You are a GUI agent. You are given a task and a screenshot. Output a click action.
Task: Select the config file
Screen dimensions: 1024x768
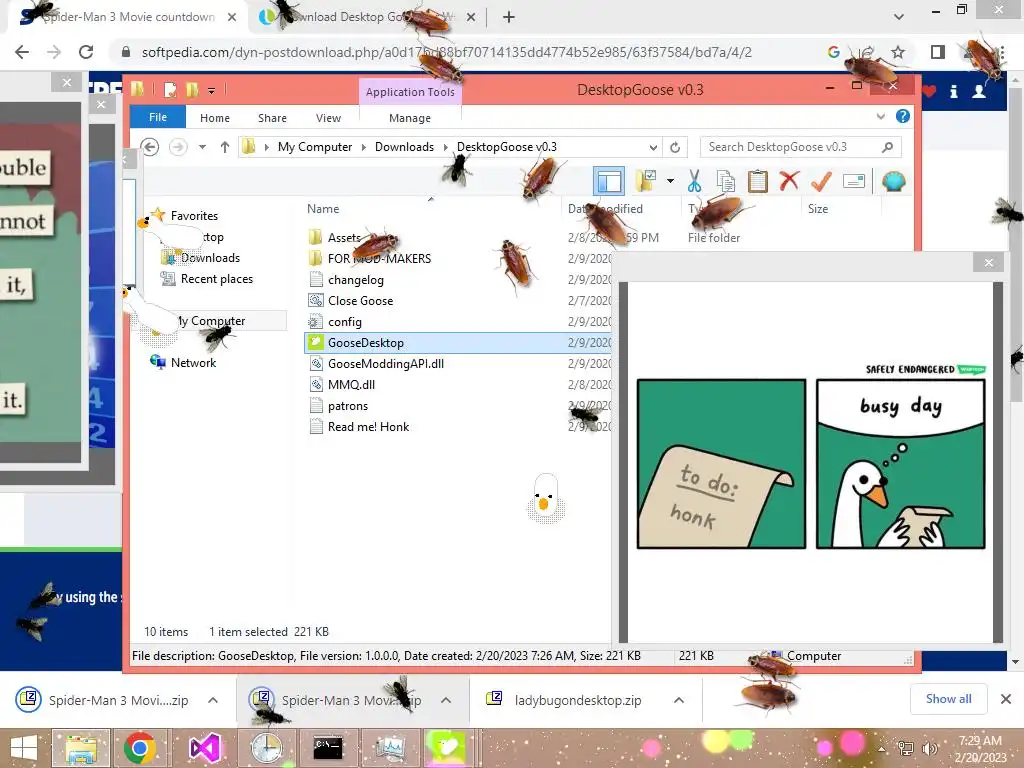pos(345,321)
